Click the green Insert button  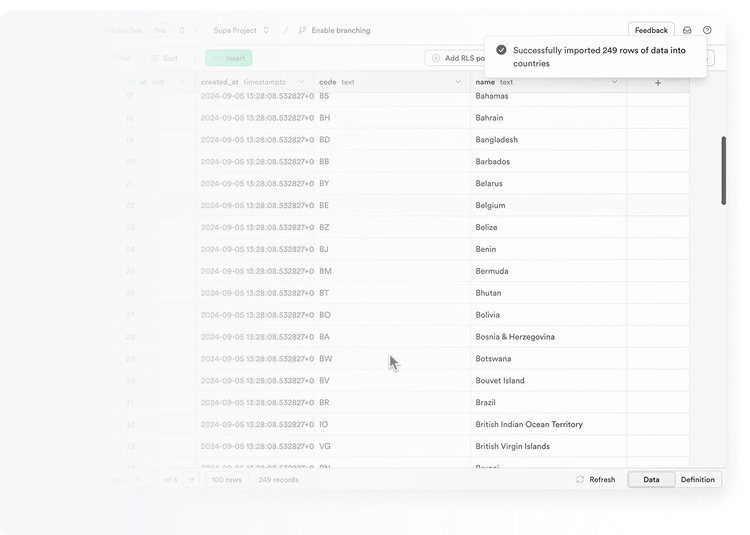click(x=228, y=58)
